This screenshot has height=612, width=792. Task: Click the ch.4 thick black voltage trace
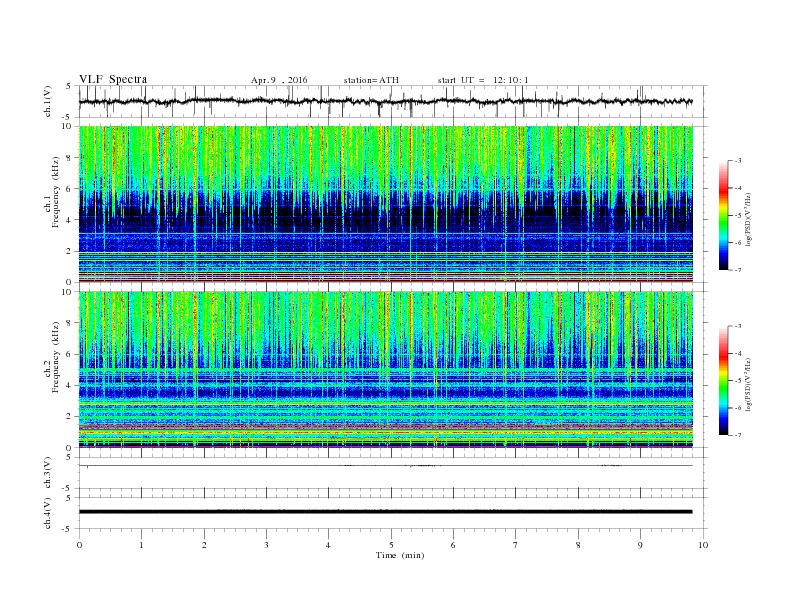coord(385,512)
